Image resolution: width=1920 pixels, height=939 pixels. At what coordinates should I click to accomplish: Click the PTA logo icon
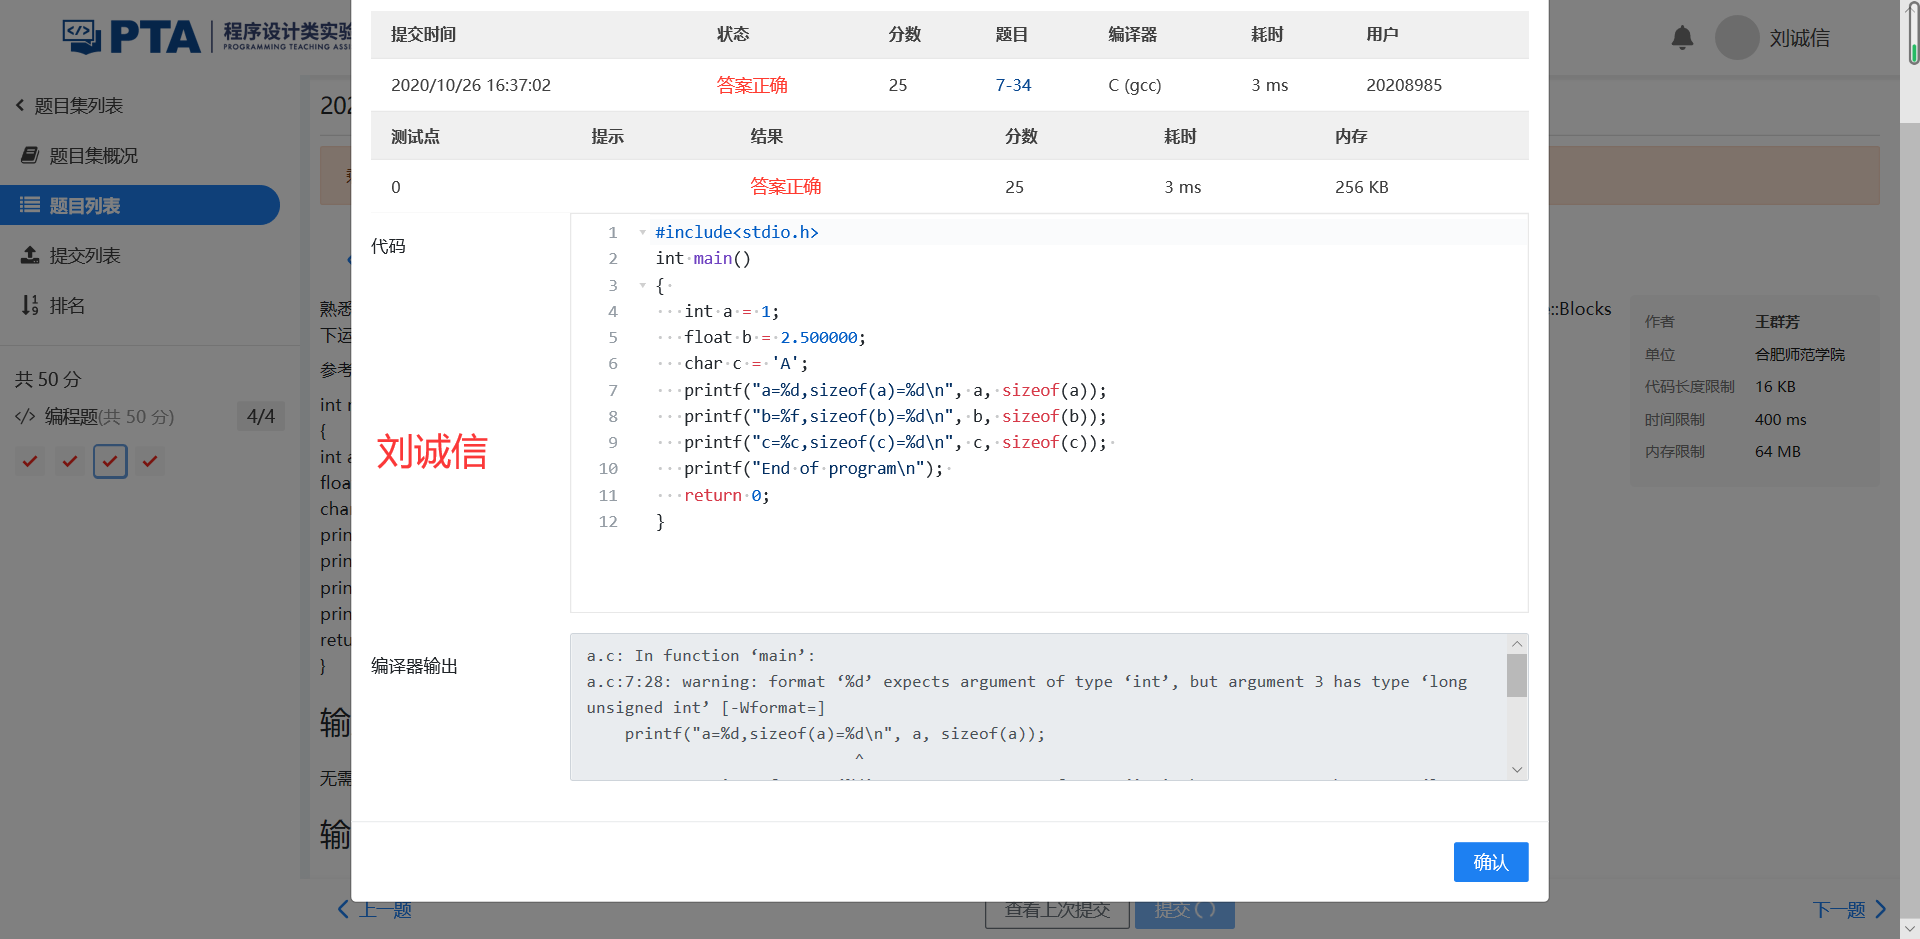[81, 37]
